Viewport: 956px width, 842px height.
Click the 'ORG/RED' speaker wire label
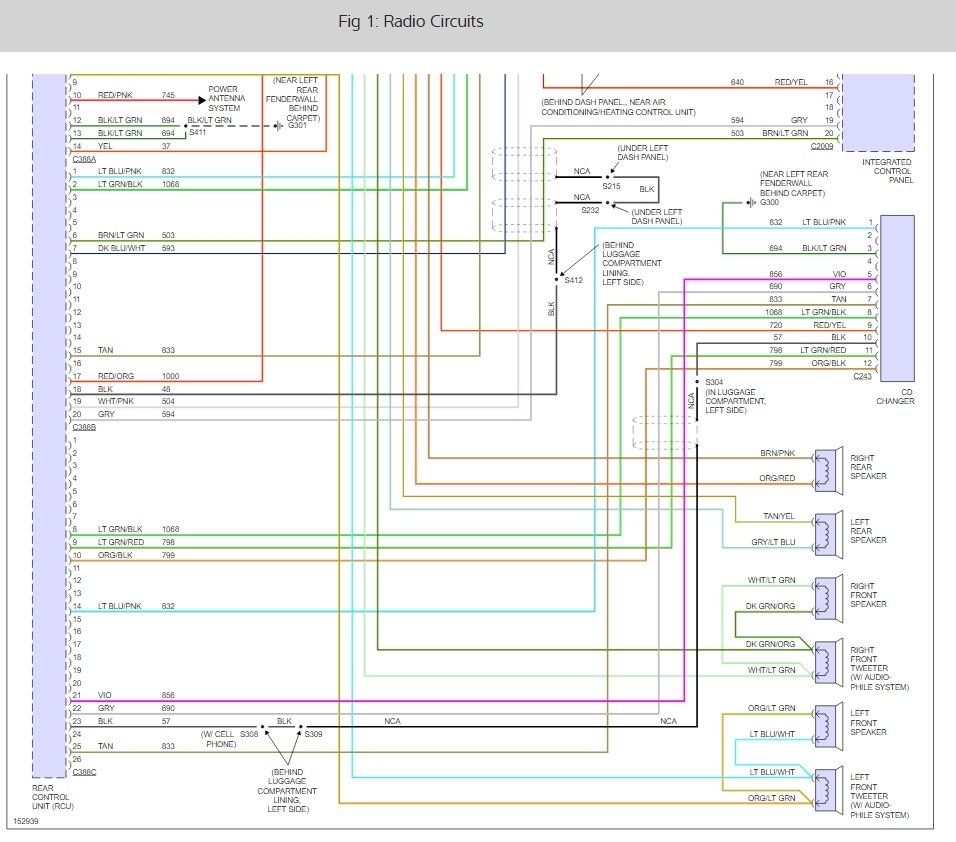click(x=777, y=478)
